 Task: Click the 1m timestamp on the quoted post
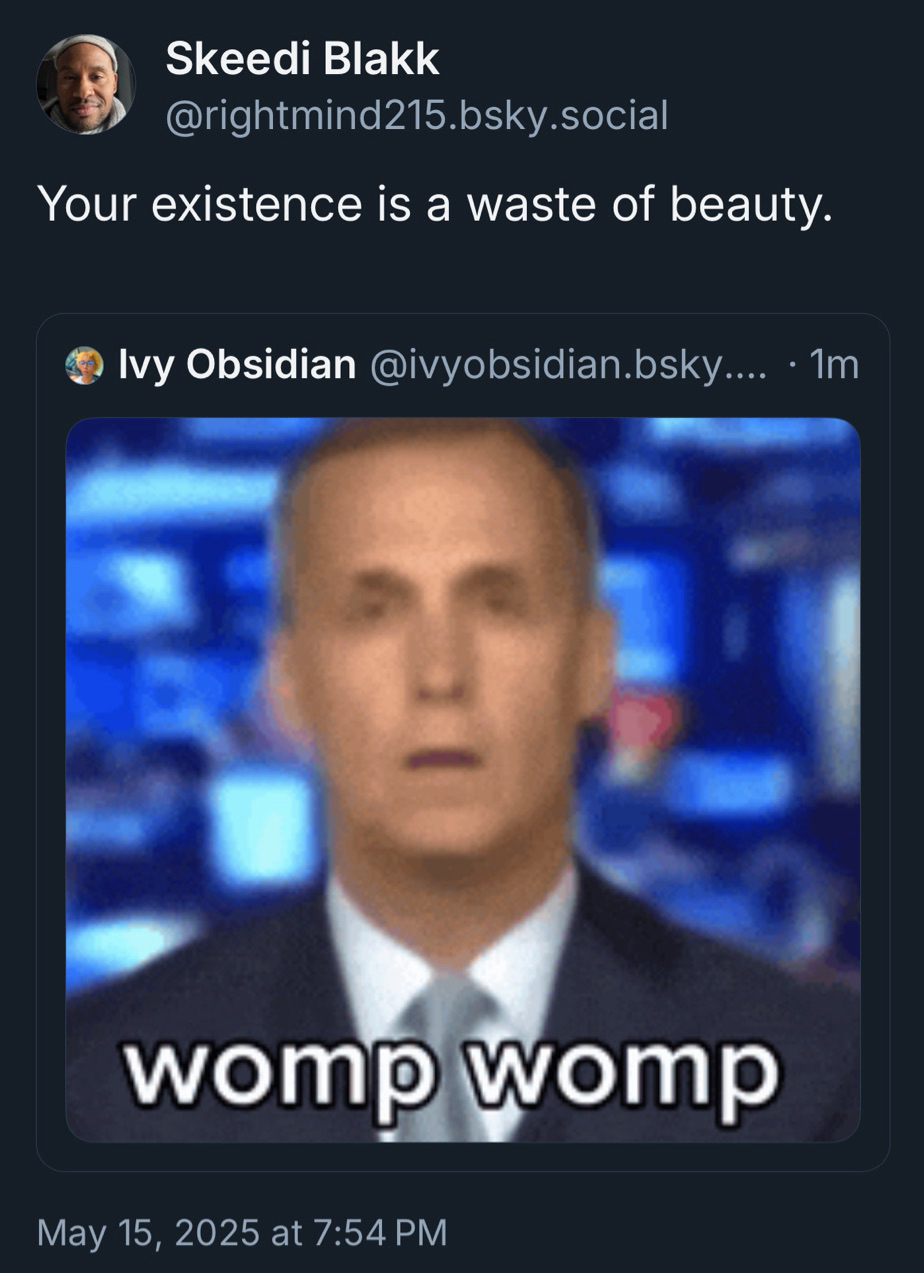coord(835,366)
